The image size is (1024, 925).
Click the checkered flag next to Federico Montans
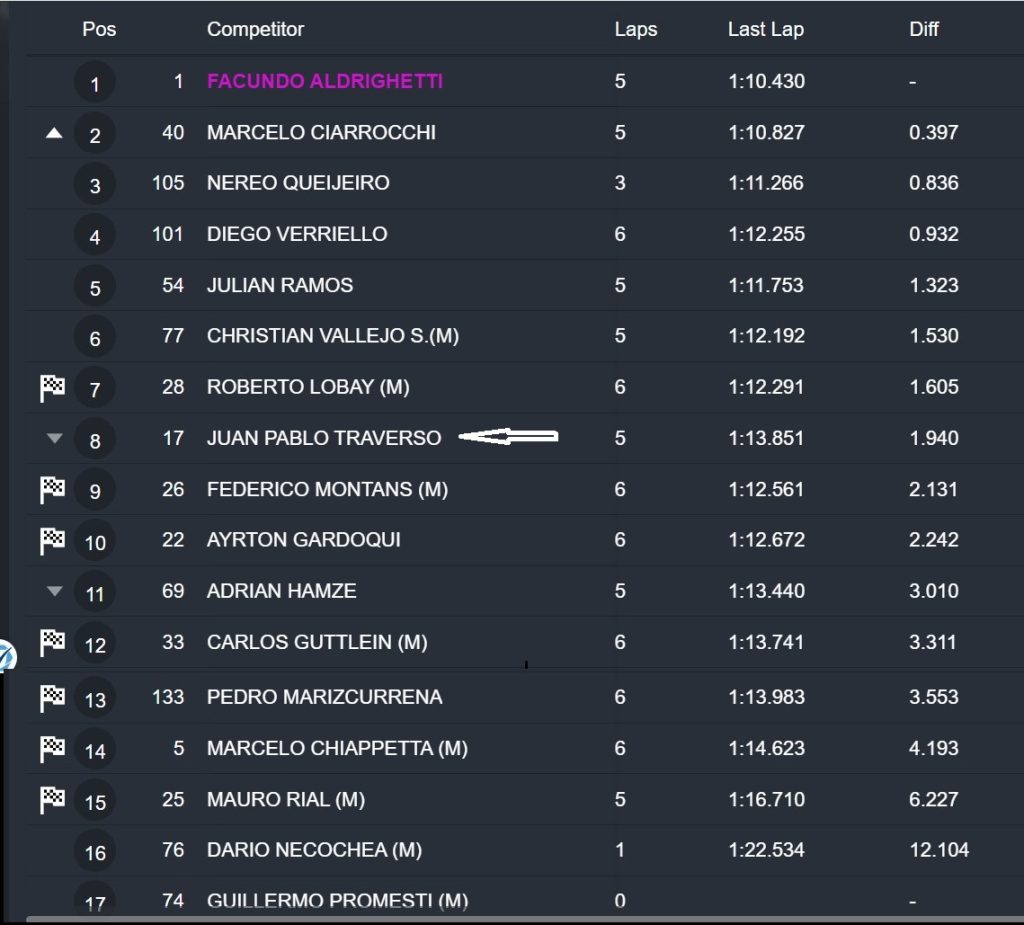point(52,490)
